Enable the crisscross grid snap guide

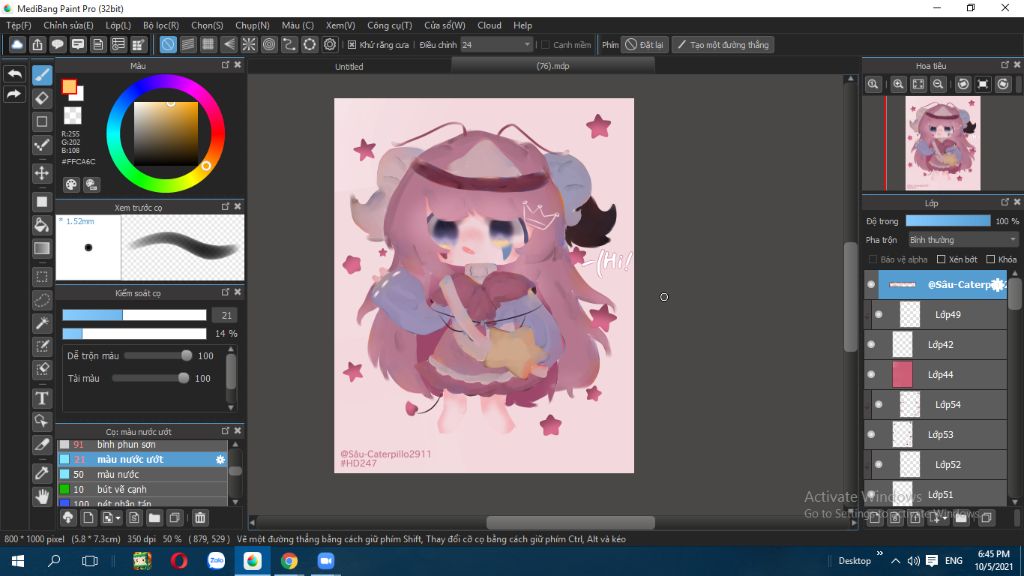click(208, 44)
